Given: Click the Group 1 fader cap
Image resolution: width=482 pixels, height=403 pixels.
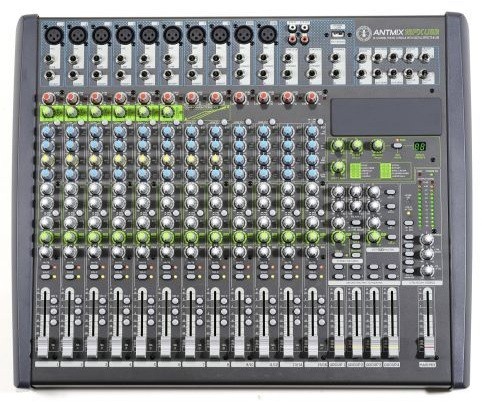Looking at the screenshot, I should pos(338,347).
